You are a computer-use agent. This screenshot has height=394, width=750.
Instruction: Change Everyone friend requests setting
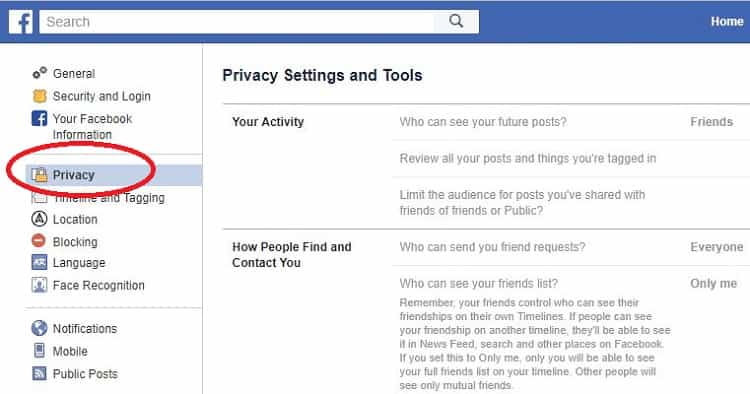[717, 247]
